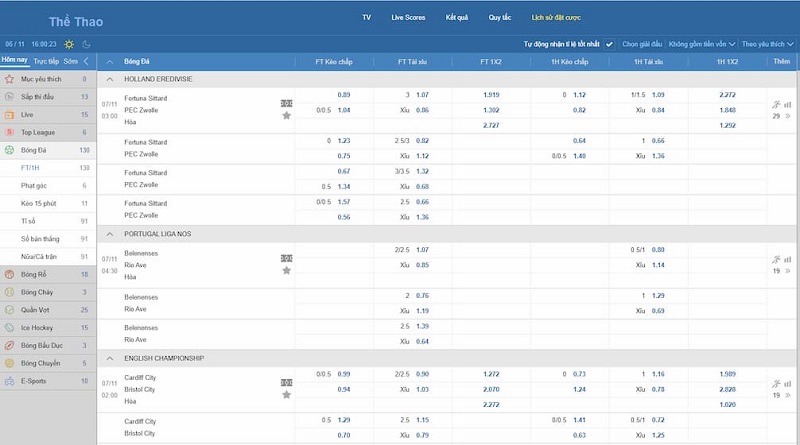Favorite the Fortuna Sittard match star
Image resolution: width=800 pixels, height=445 pixels.
pyautogui.click(x=287, y=116)
